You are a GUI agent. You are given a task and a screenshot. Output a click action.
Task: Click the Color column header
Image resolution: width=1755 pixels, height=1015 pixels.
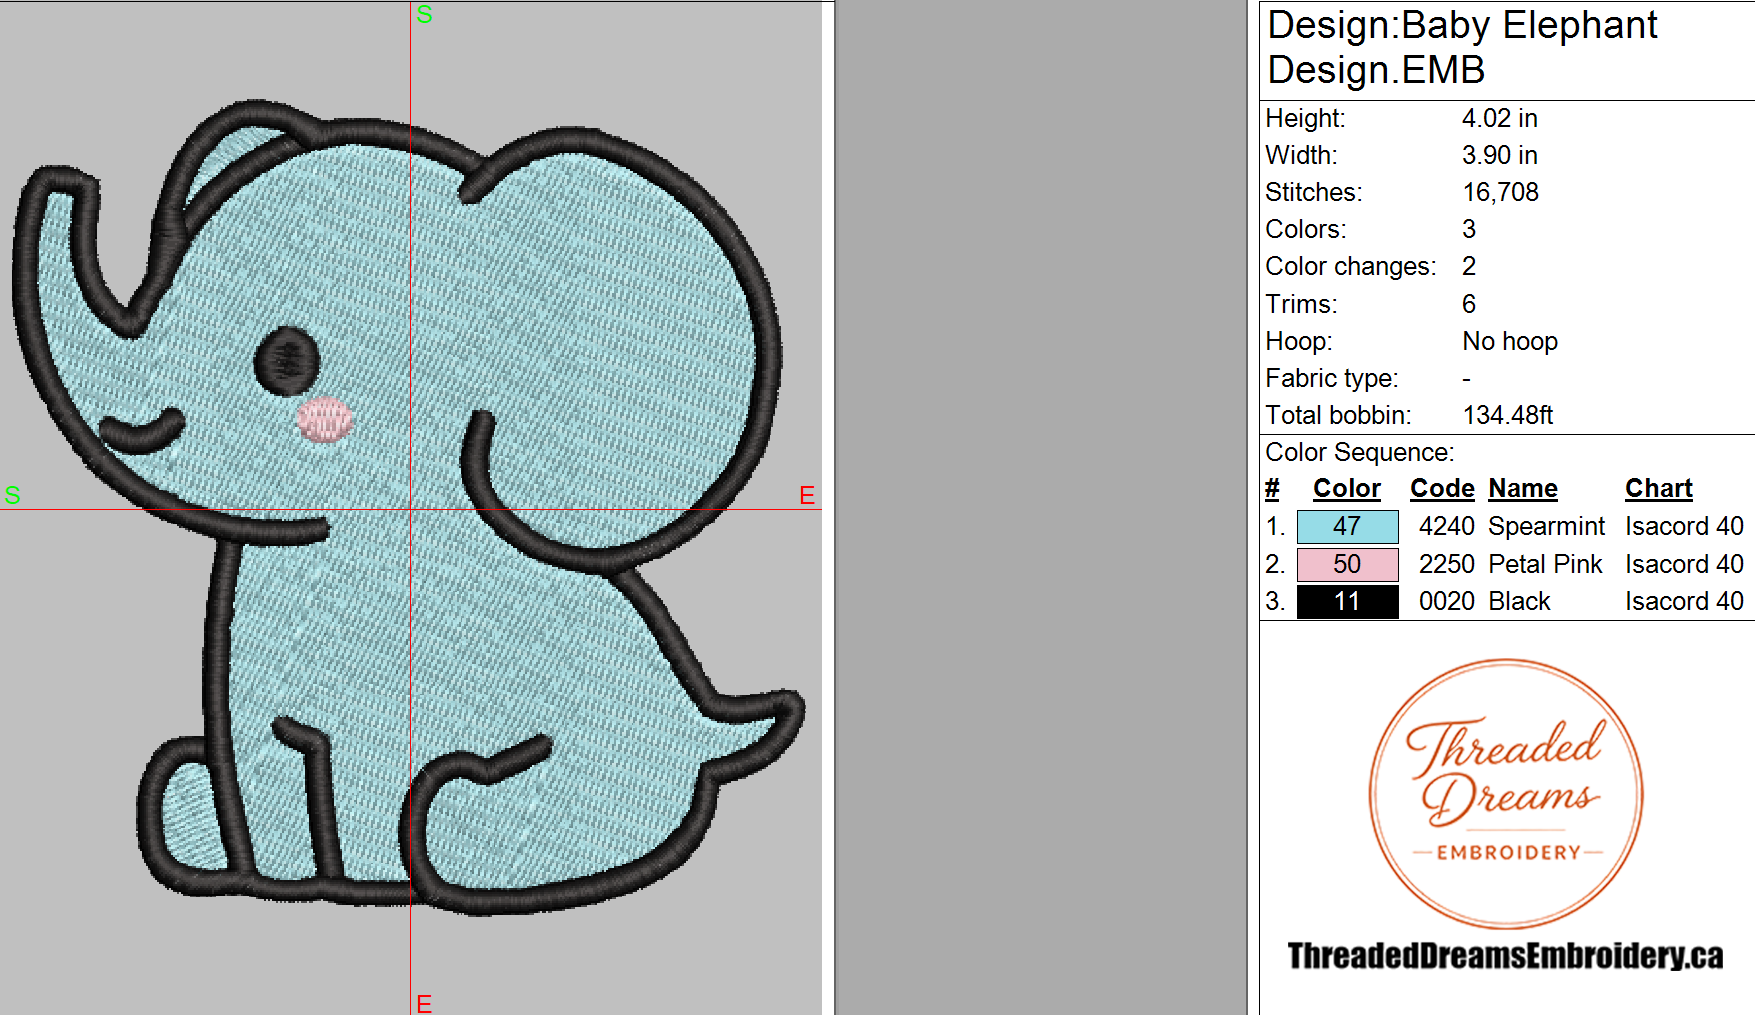pyautogui.click(x=1346, y=488)
